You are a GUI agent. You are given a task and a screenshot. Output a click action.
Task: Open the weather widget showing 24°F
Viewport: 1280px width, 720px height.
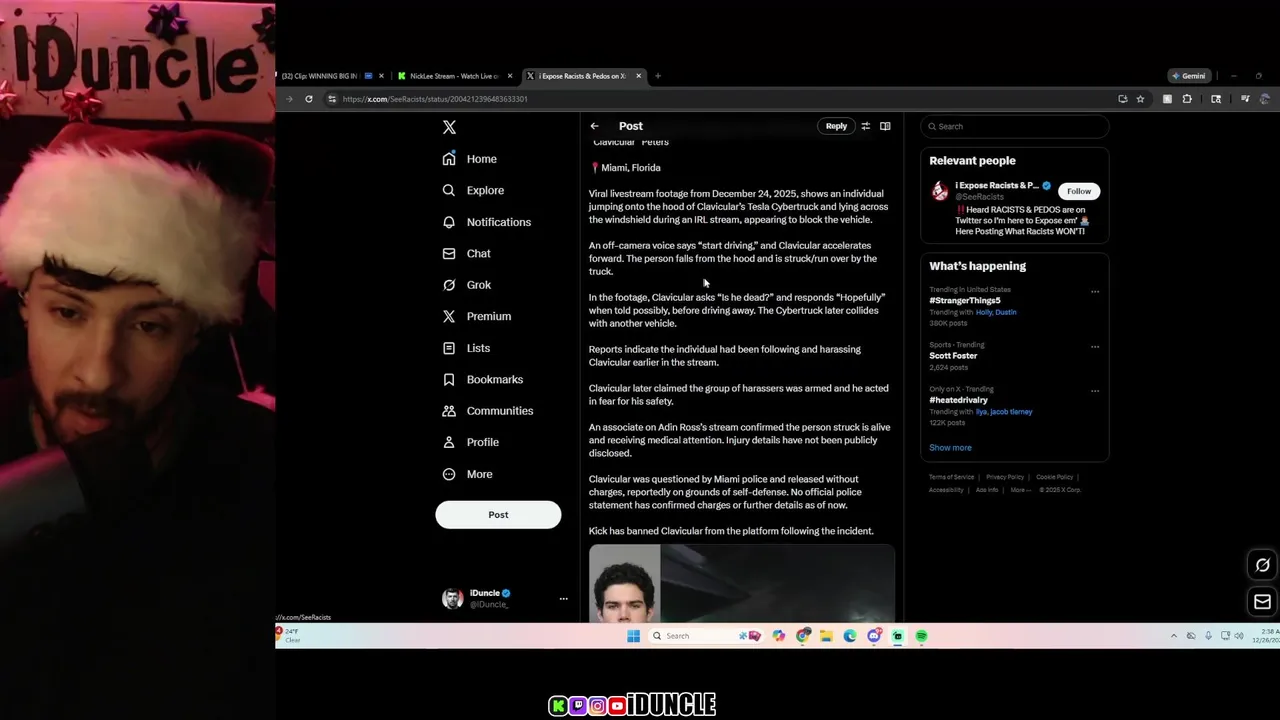pos(290,636)
